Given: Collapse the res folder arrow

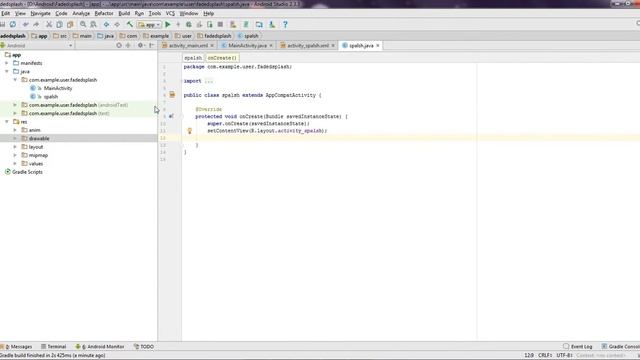Looking at the screenshot, I should coord(7,122).
